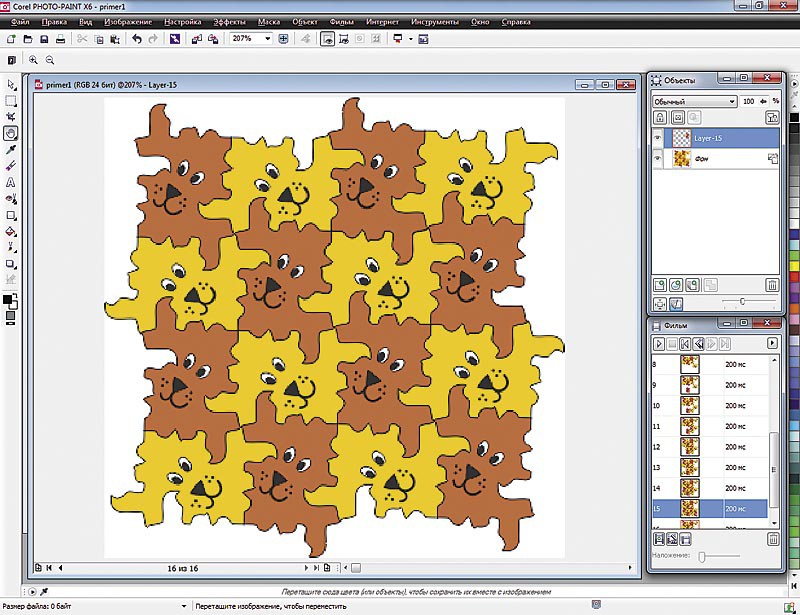Select the Rectangle Mask tool
The image size is (800, 615).
[x=11, y=101]
